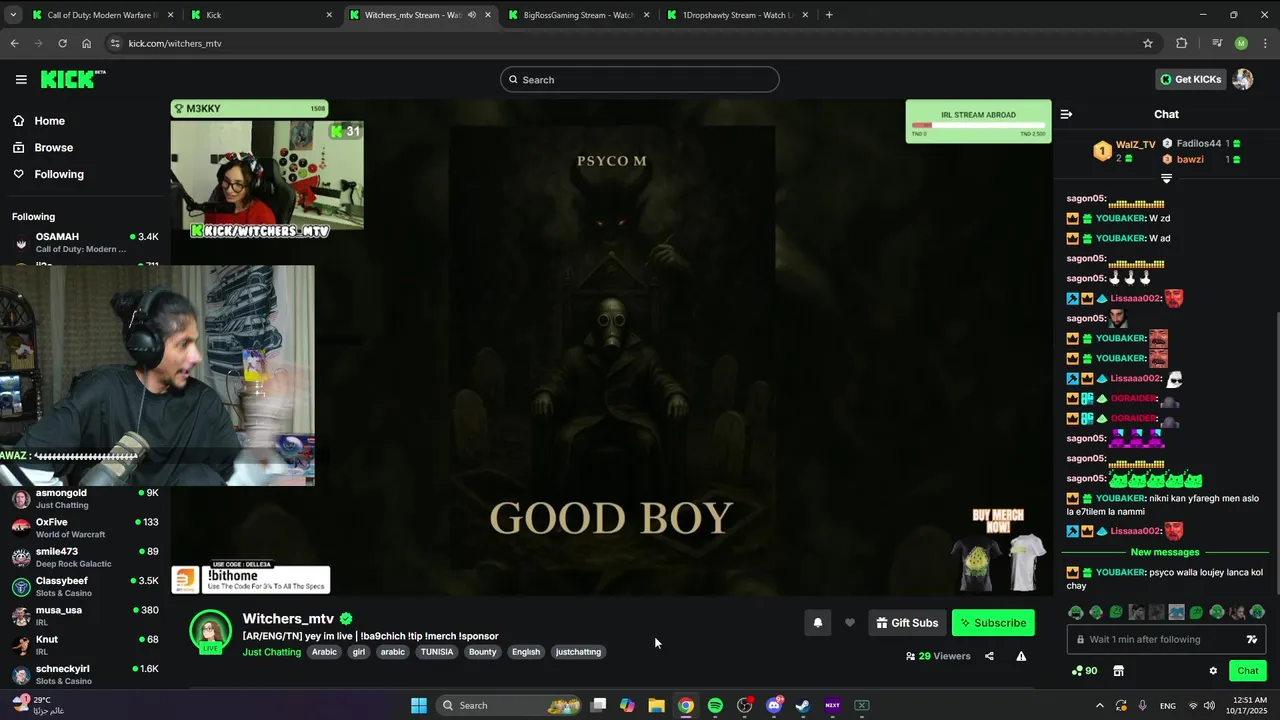The image size is (1280, 720).
Task: Open asmongold channel in sidebar
Action: (x=85, y=499)
